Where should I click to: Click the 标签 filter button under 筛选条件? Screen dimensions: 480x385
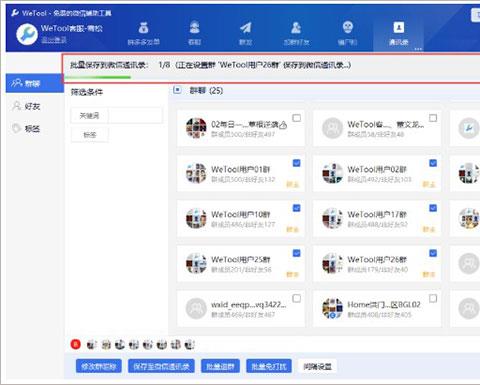(89, 135)
